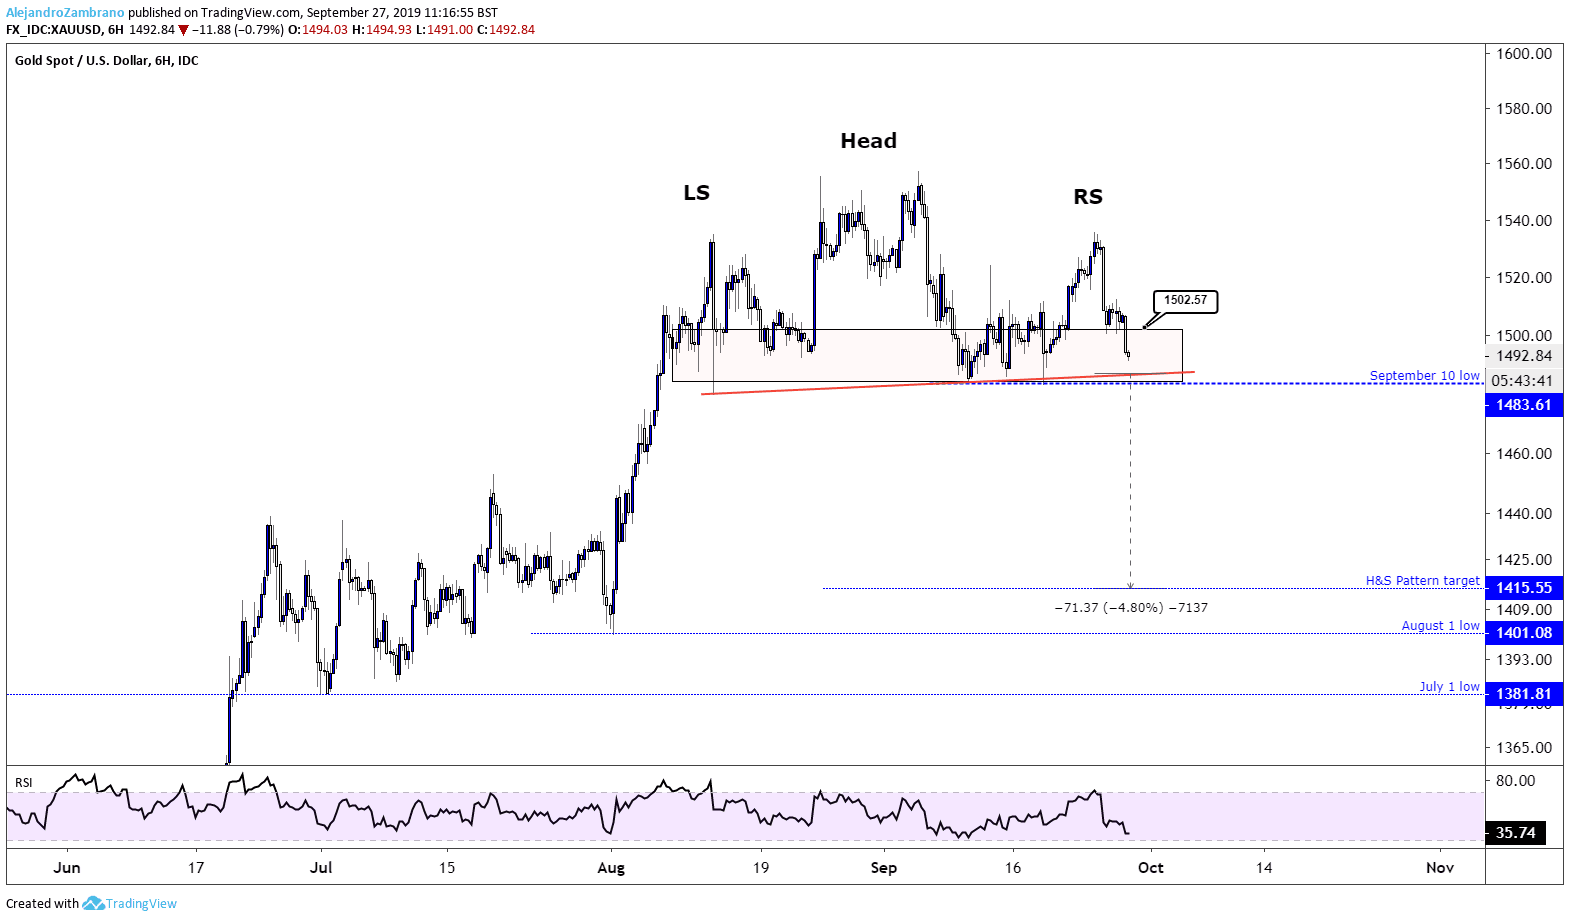This screenshot has width=1570, height=921.
Task: Click the 1381.81 July low price label
Action: (1524, 694)
